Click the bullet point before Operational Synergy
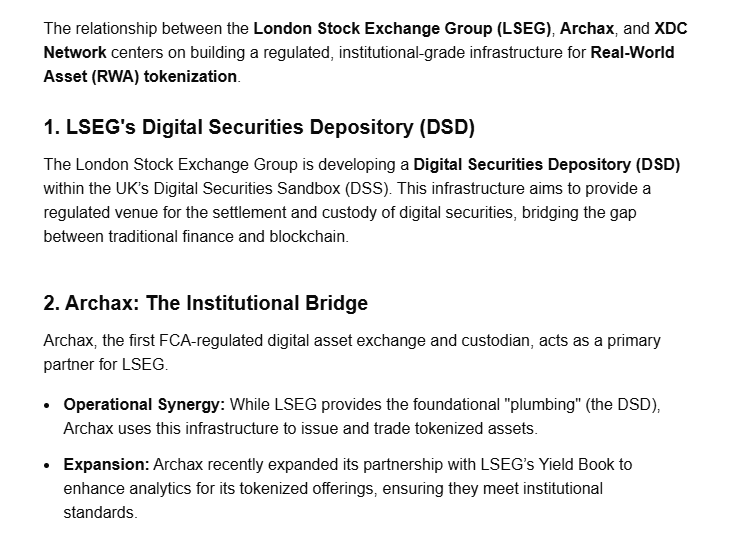Image resolution: width=731 pixels, height=538 pixels. [47, 406]
